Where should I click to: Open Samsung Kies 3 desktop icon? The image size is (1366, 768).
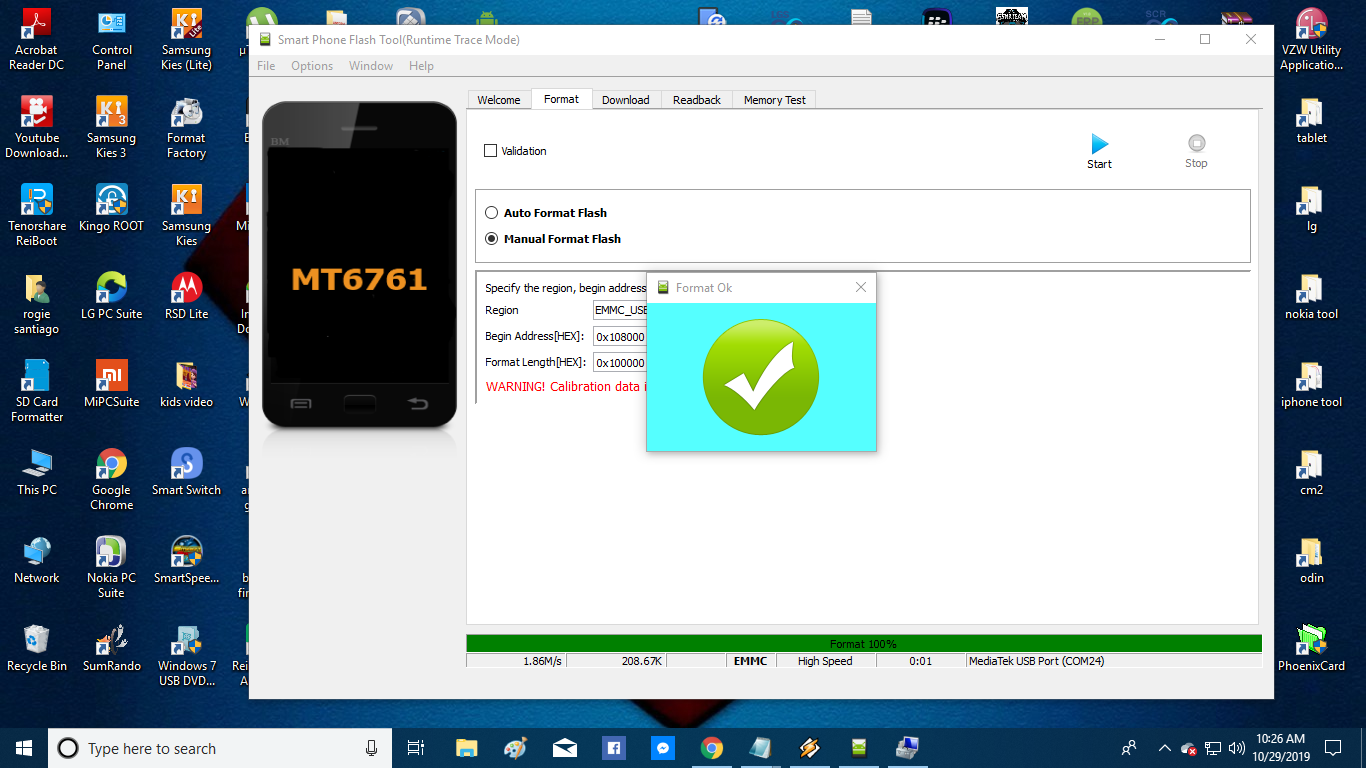[111, 128]
